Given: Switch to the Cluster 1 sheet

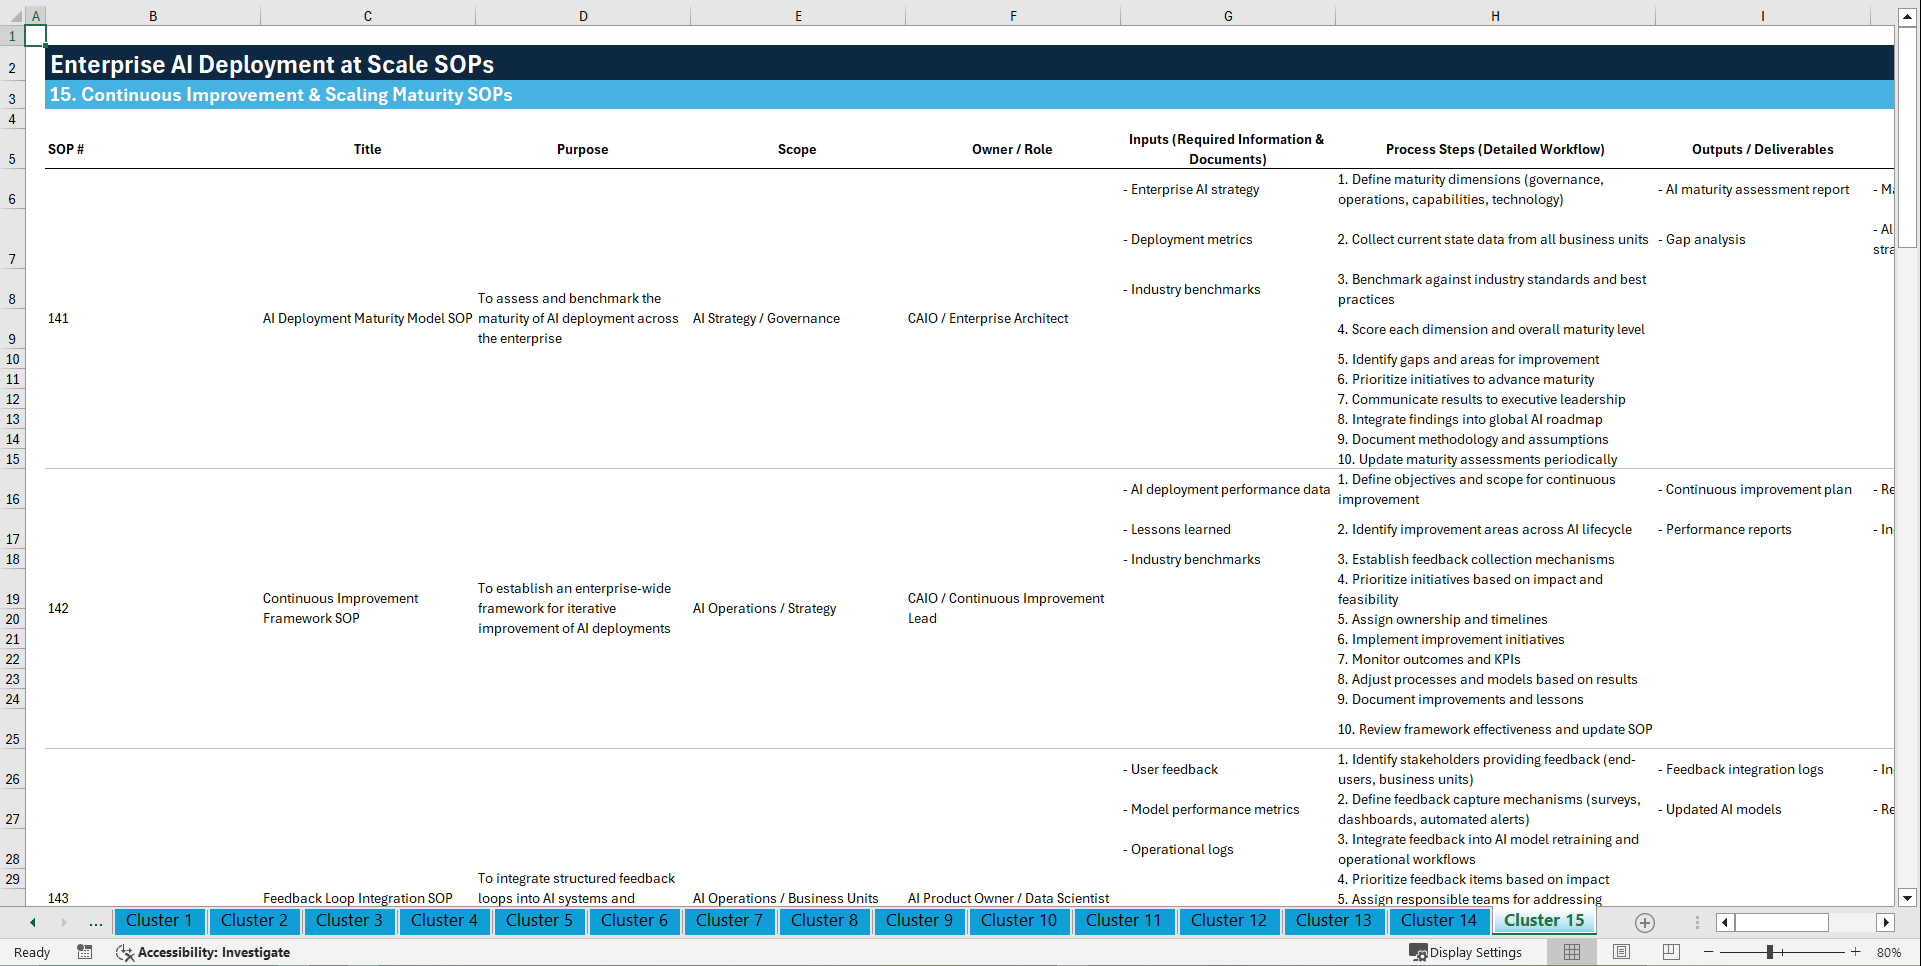Looking at the screenshot, I should coord(159,921).
